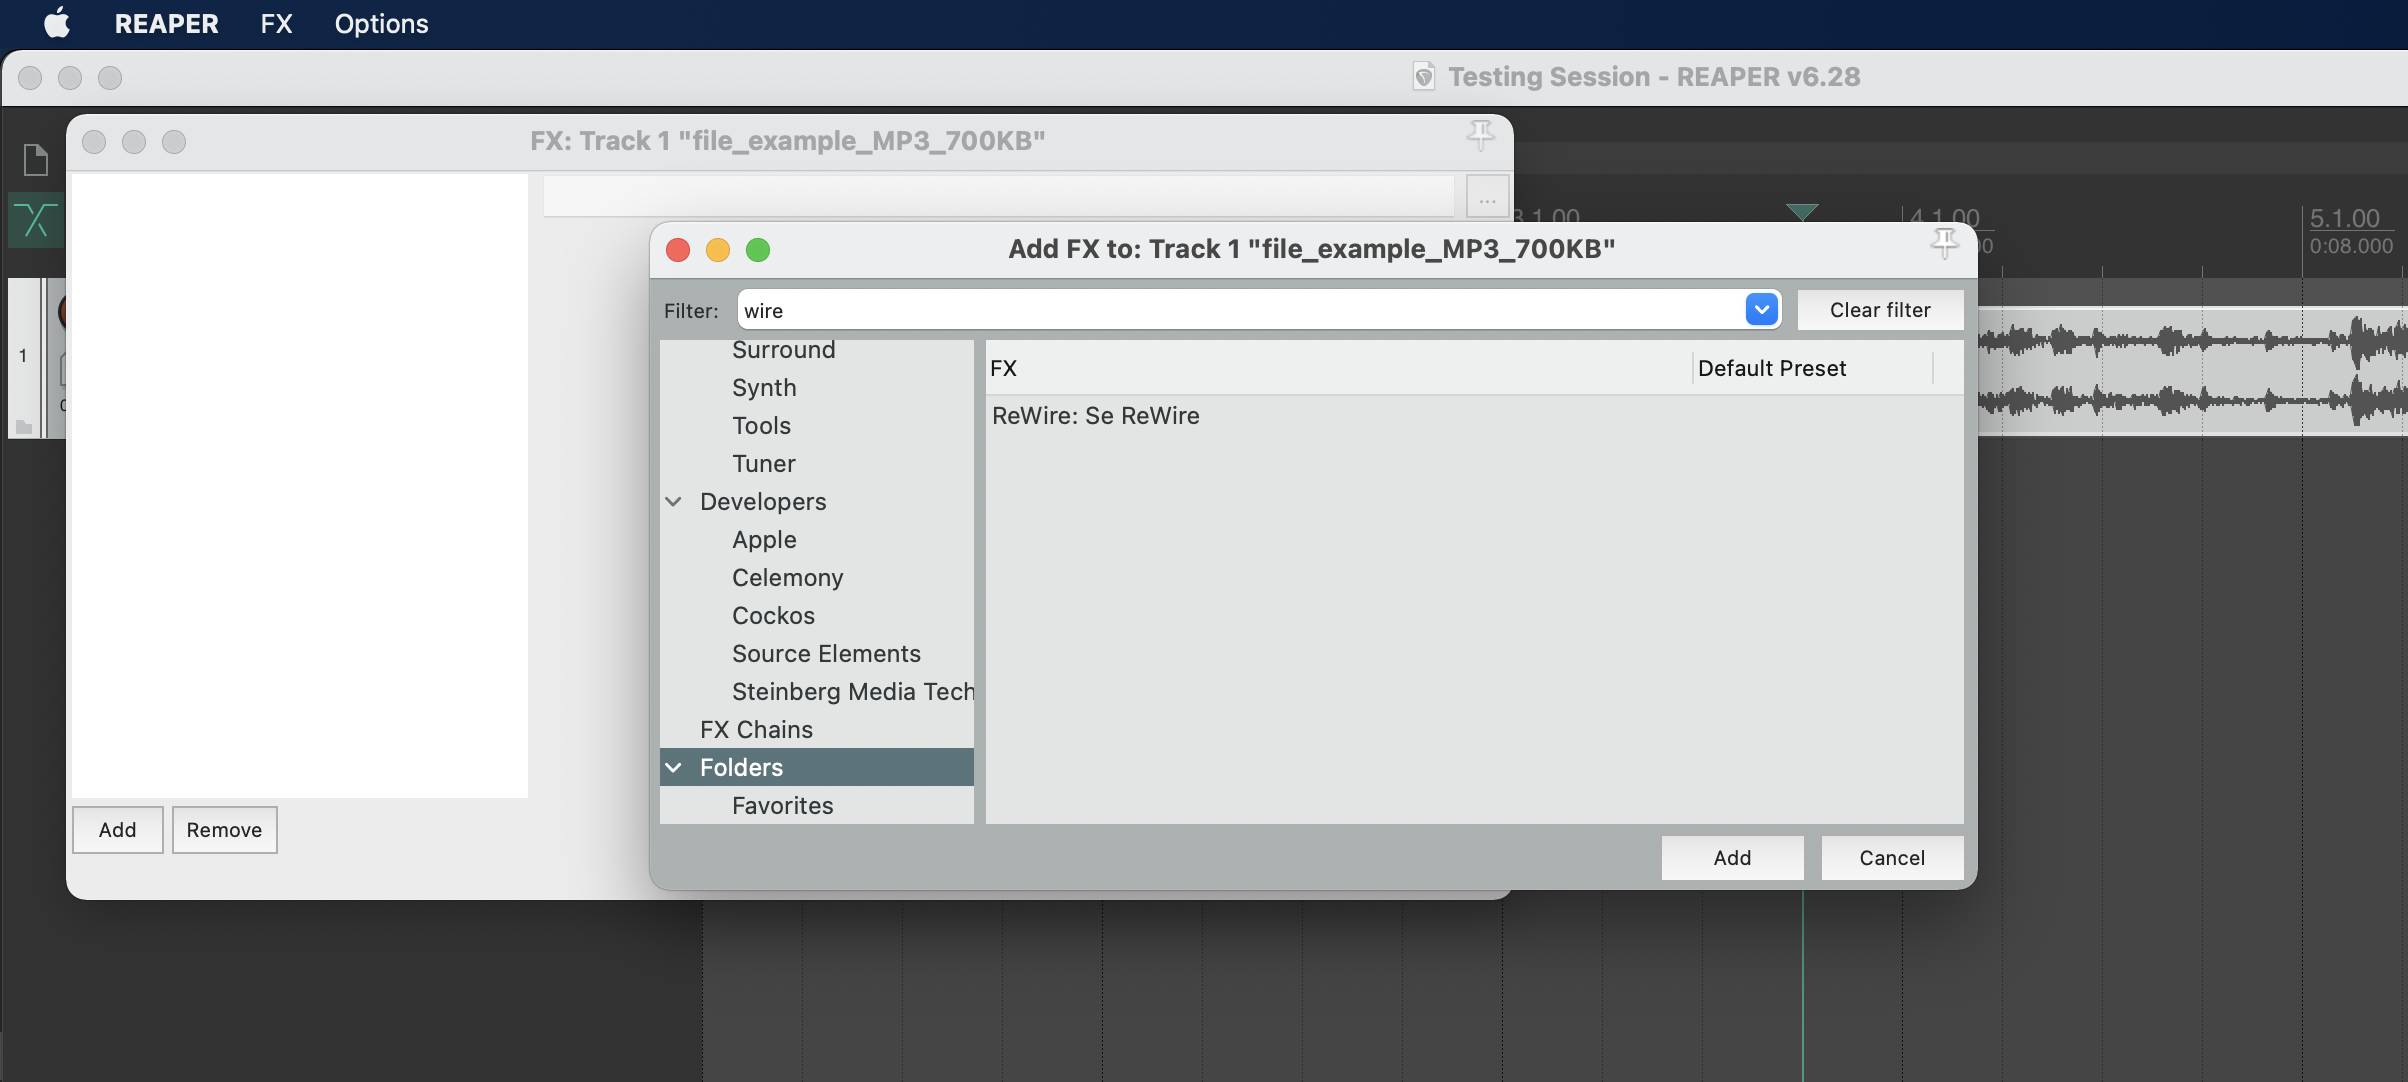Click the wire filter text field
Viewport: 2408px width, 1082px height.
point(1240,310)
